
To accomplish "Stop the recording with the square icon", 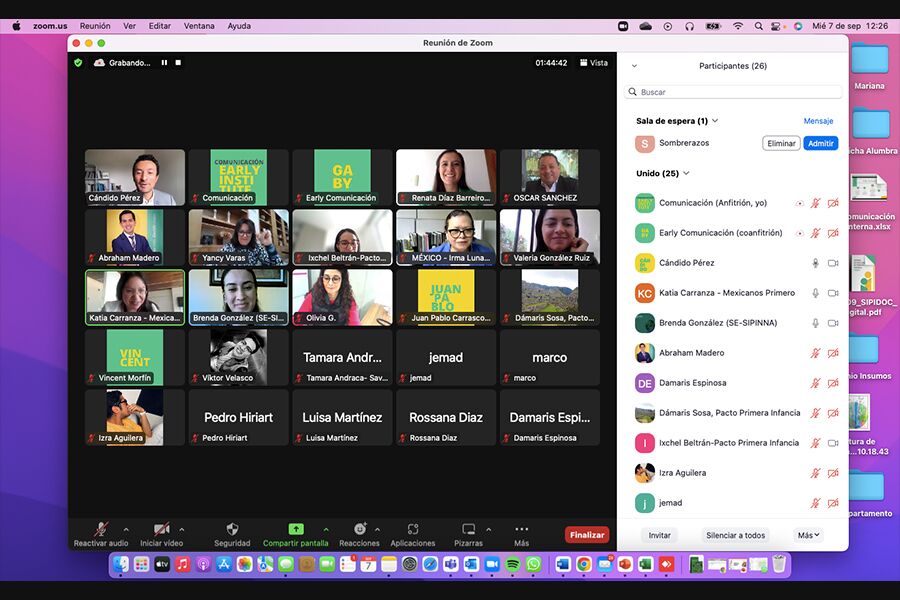I will click(178, 62).
